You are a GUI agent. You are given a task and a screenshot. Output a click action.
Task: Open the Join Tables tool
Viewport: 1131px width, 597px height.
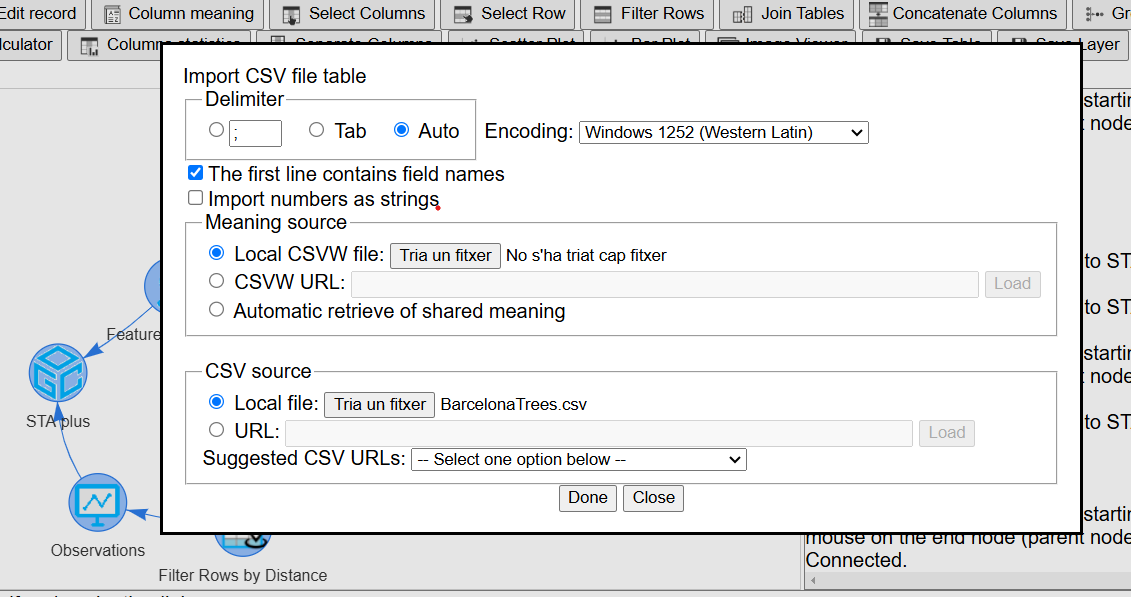pyautogui.click(x=787, y=14)
